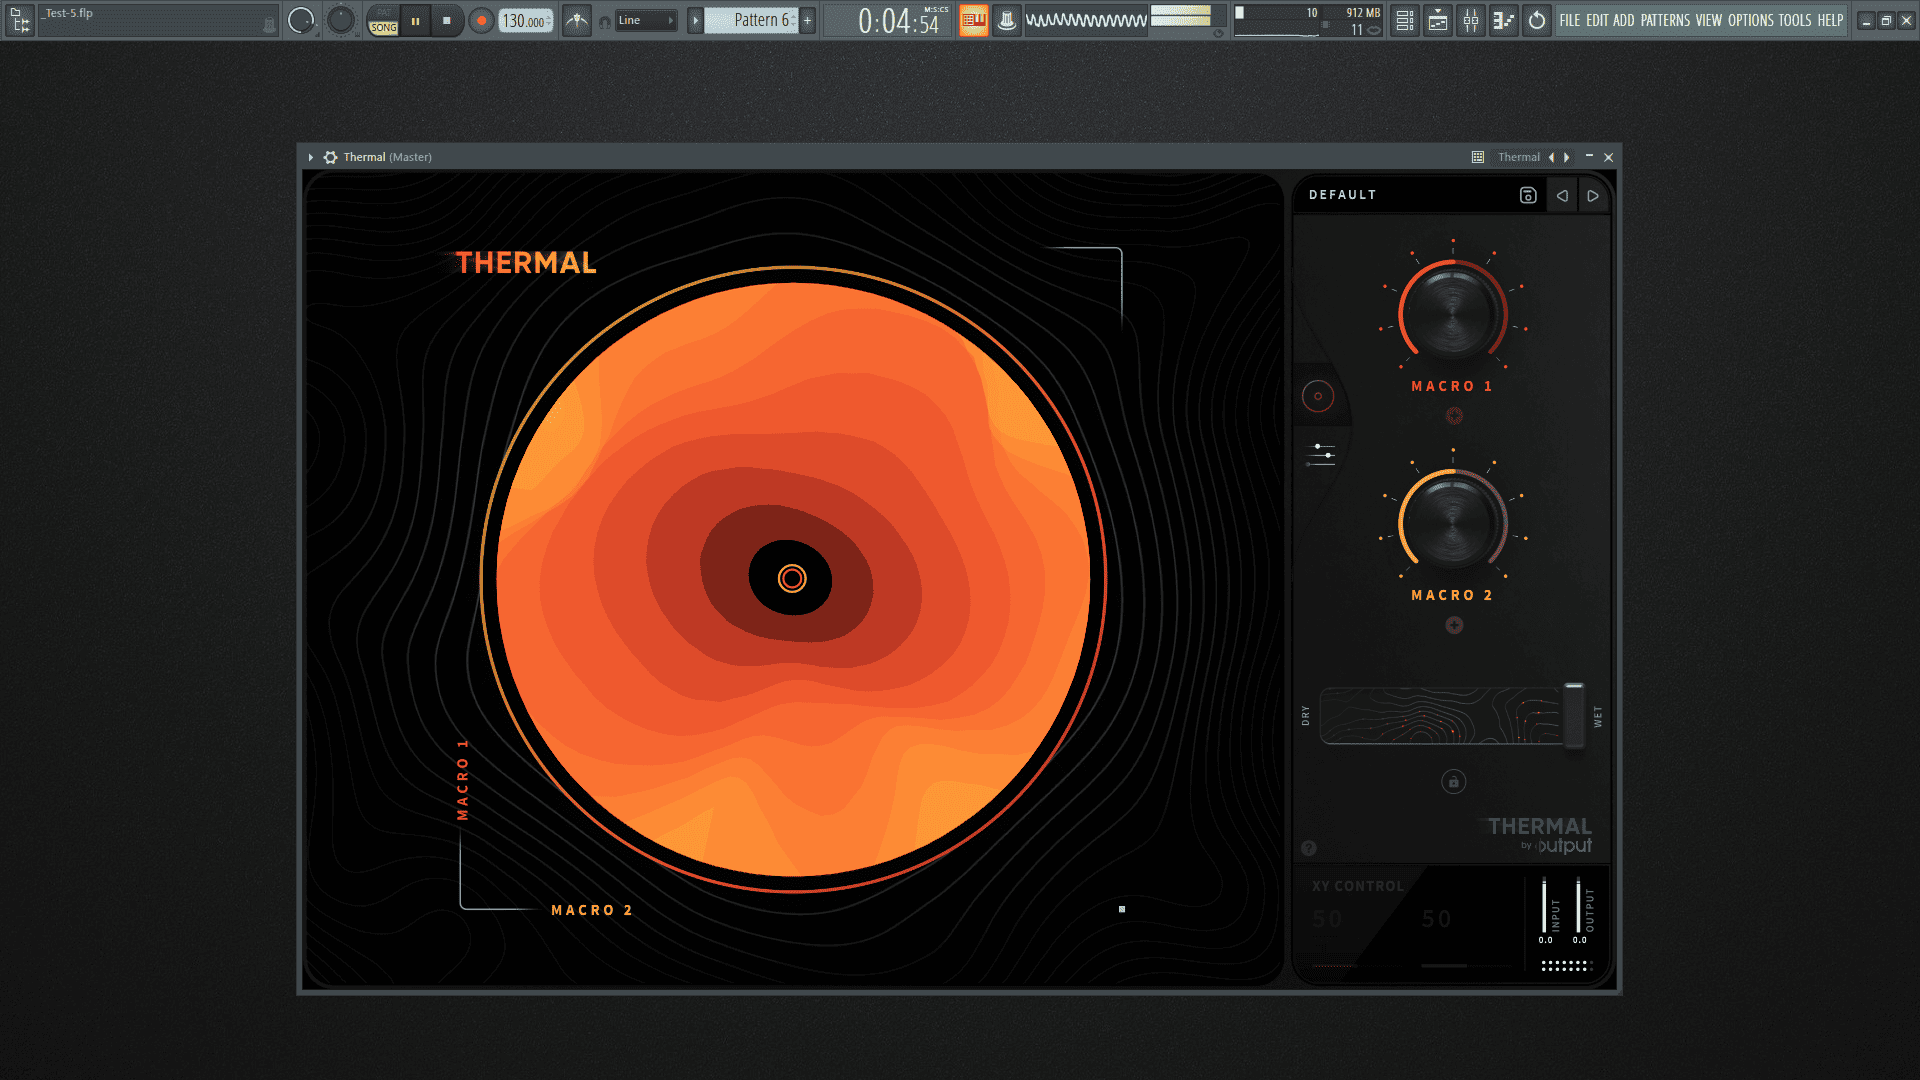
Task: Switch to PAT mode
Action: point(384,13)
